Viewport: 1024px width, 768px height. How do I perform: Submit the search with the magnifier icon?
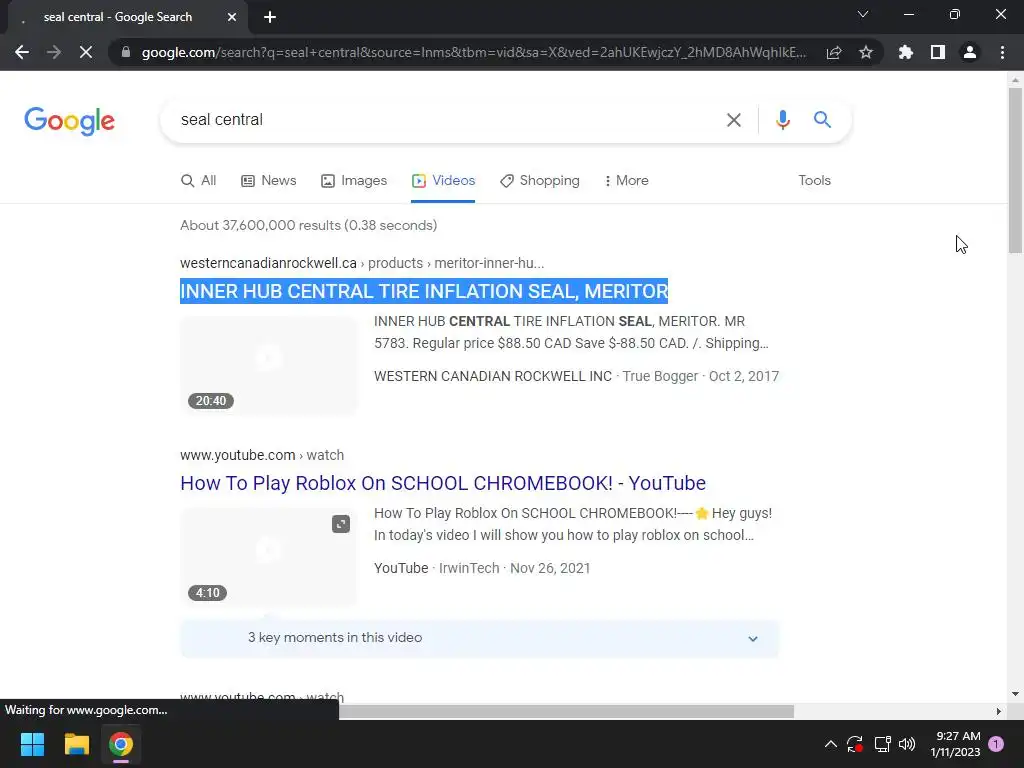[x=822, y=120]
